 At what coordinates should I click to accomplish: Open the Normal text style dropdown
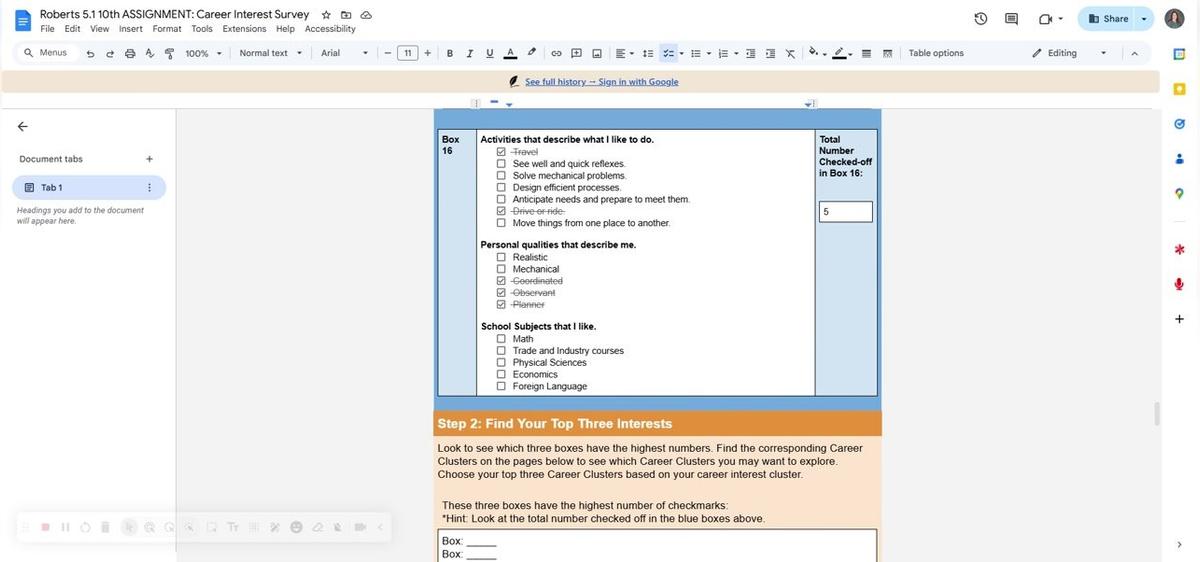pos(271,53)
